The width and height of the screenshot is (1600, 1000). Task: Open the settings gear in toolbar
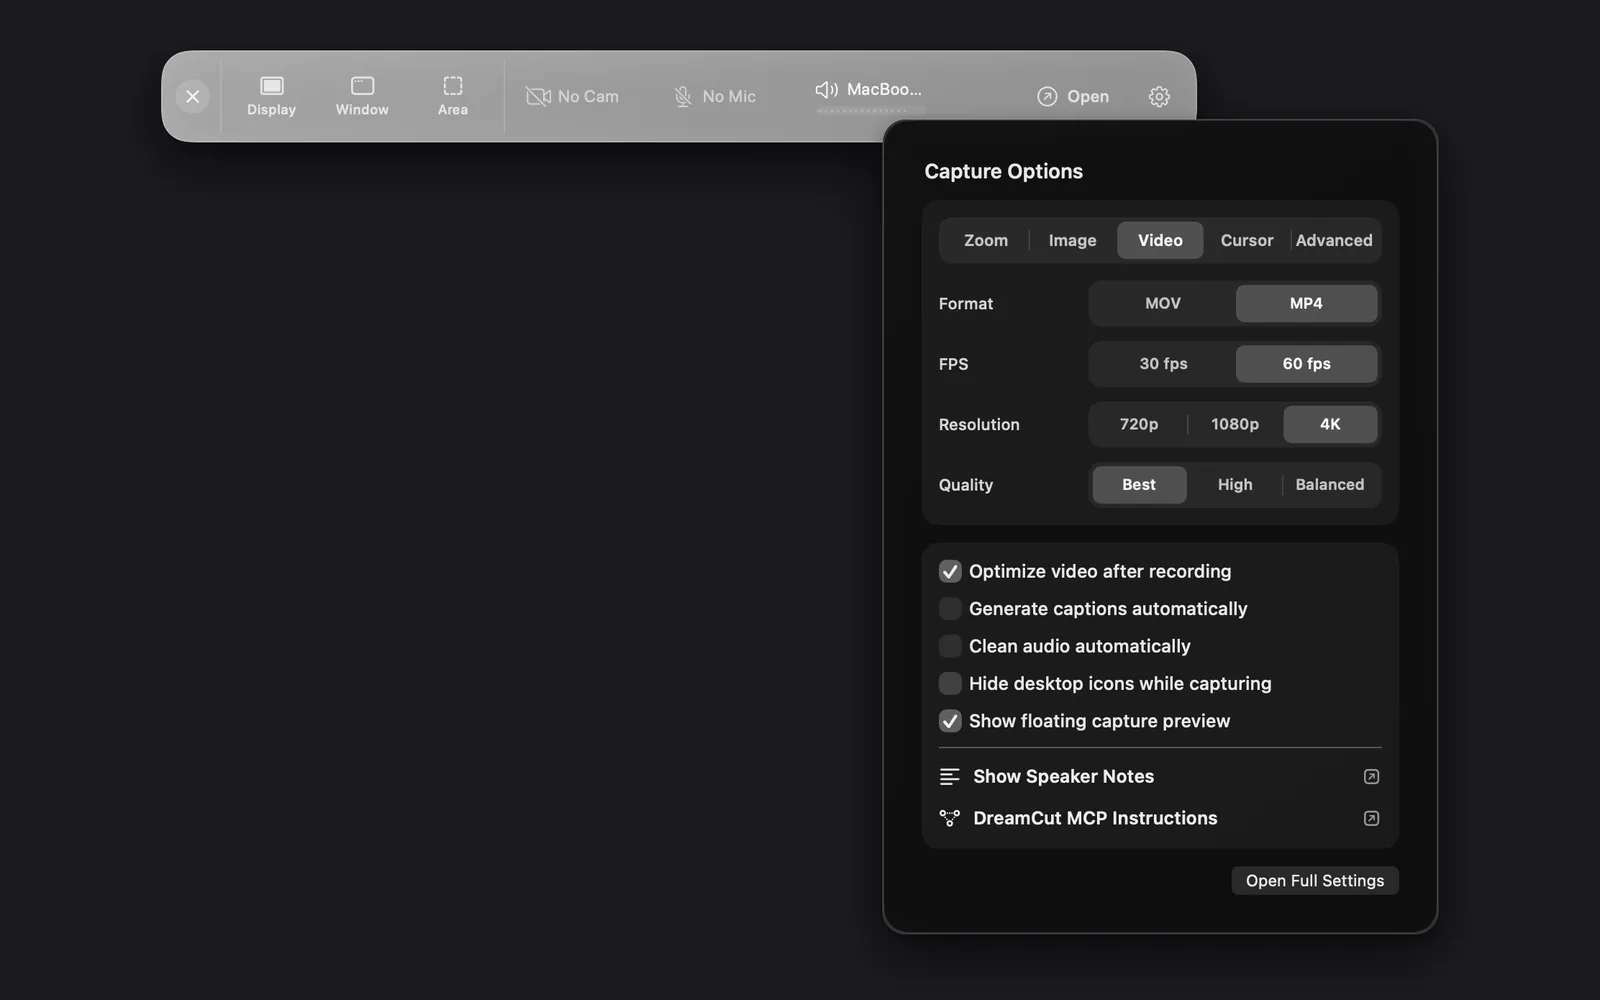(1159, 96)
